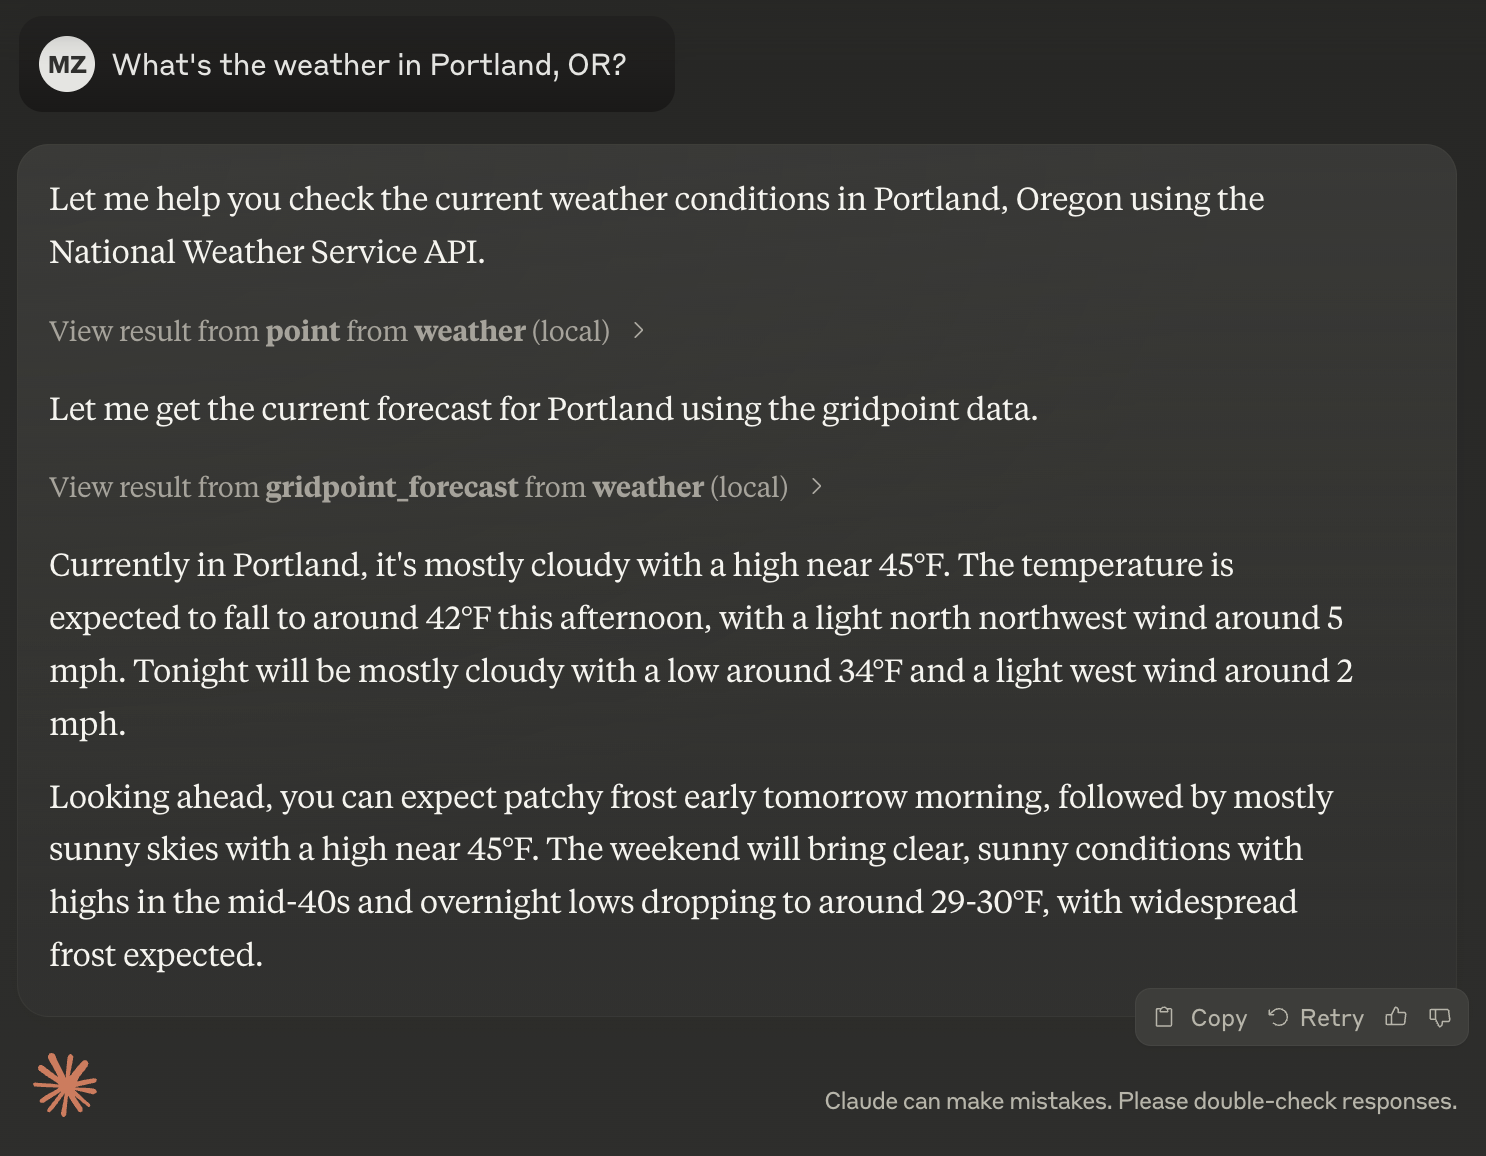This screenshot has height=1156, width=1486.
Task: Click the "Currently in Portland" forecast paragraph
Action: click(700, 644)
